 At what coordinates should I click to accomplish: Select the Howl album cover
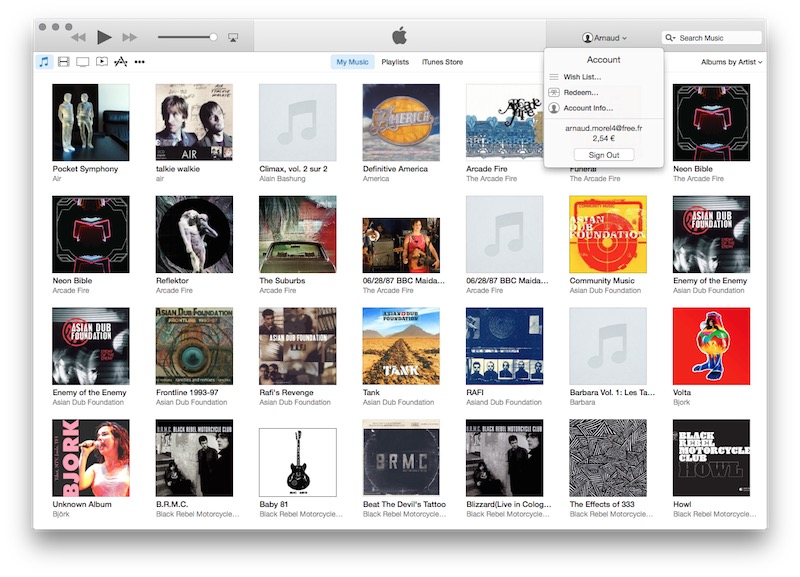(x=711, y=458)
